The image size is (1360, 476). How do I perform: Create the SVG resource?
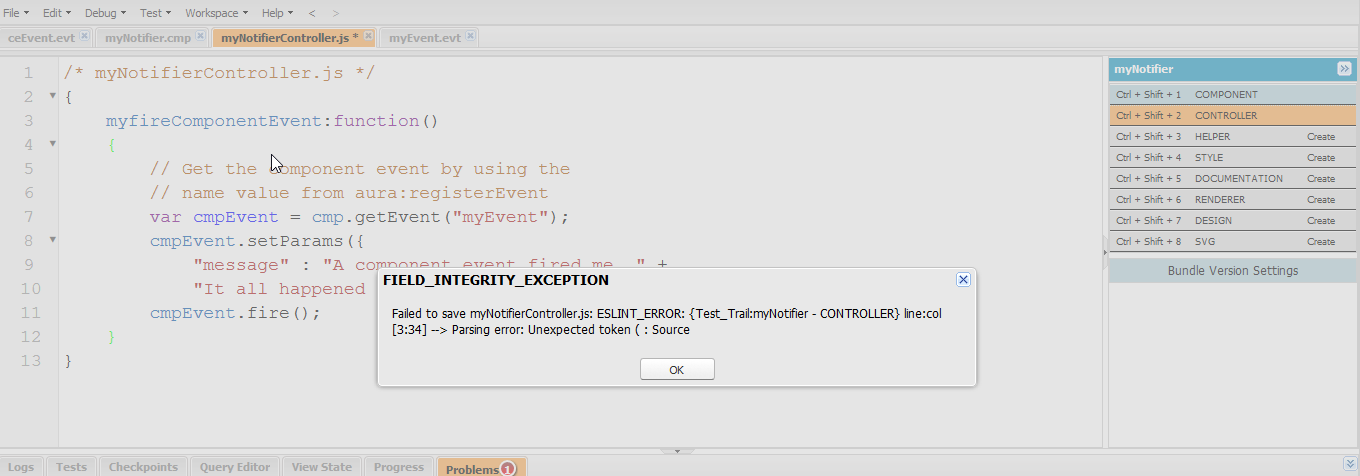(1320, 242)
